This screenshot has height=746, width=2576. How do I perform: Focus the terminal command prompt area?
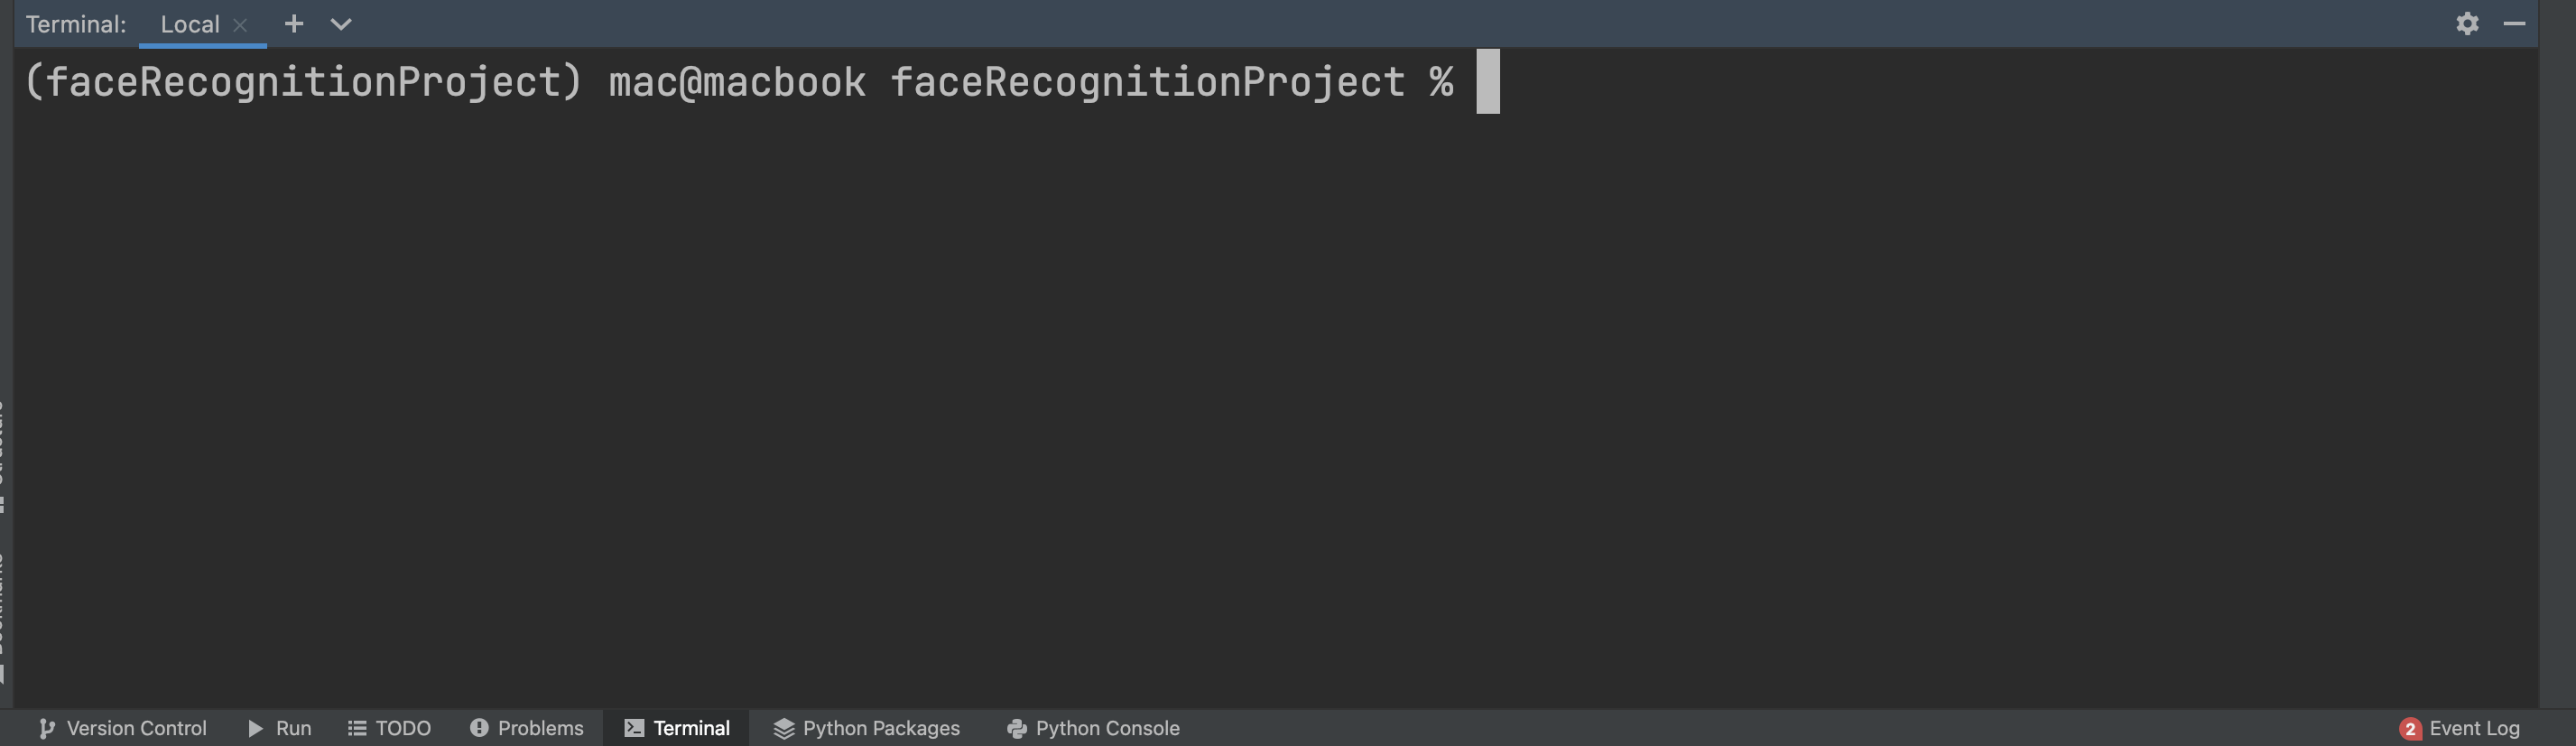1274,378
